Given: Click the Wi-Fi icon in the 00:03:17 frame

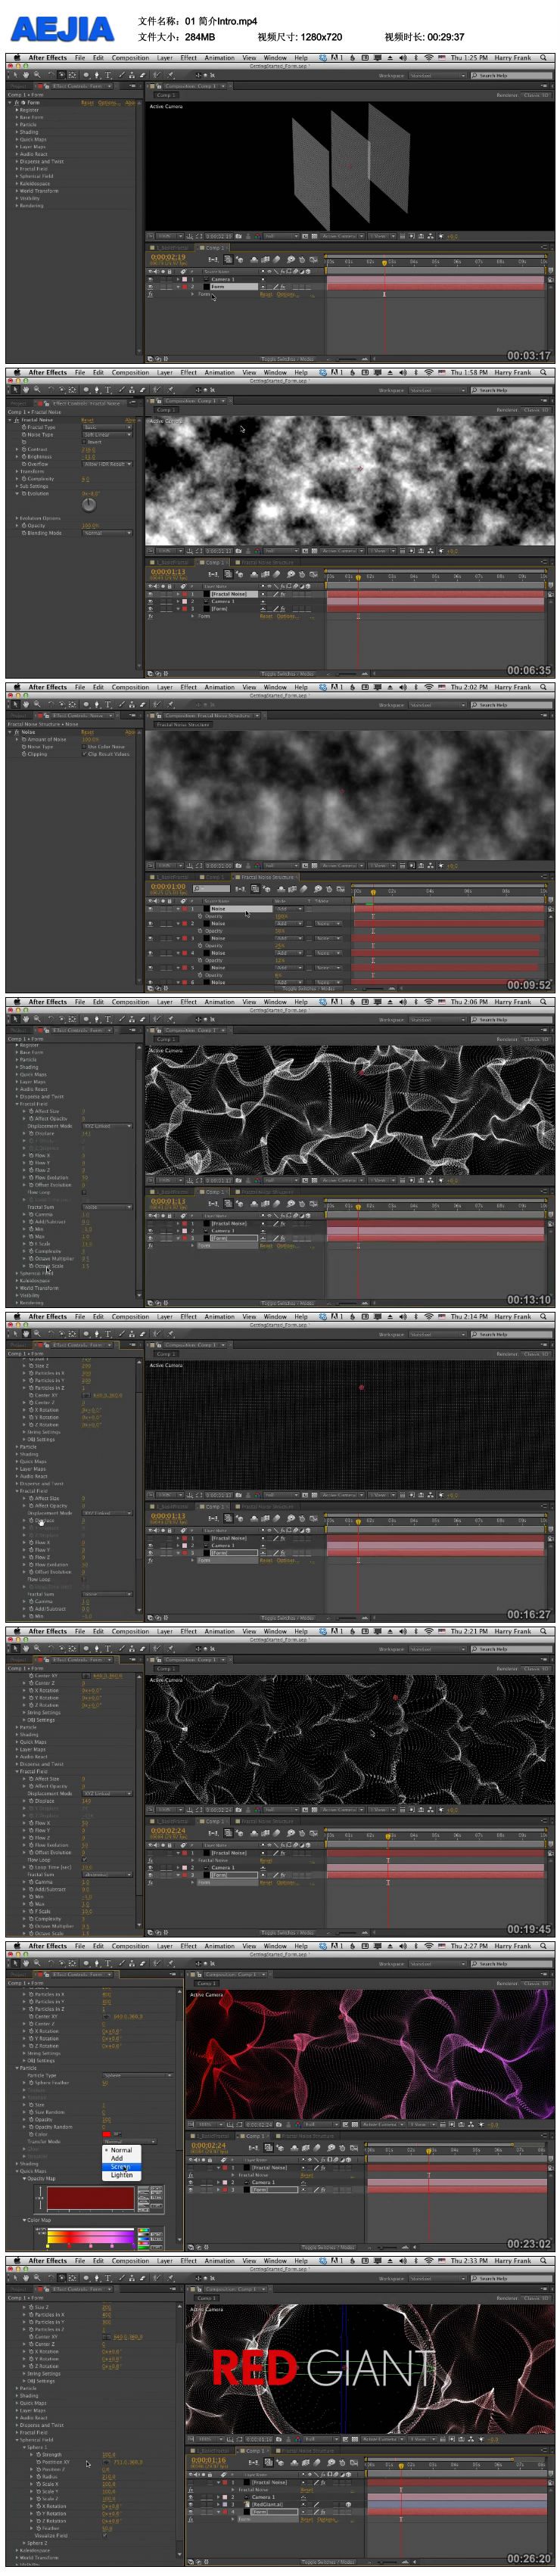Looking at the screenshot, I should (428, 58).
